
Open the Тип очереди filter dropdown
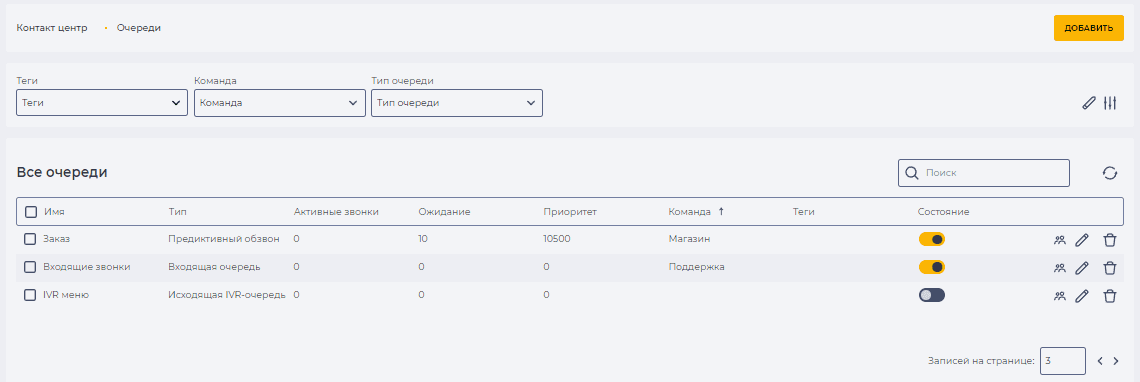(457, 103)
